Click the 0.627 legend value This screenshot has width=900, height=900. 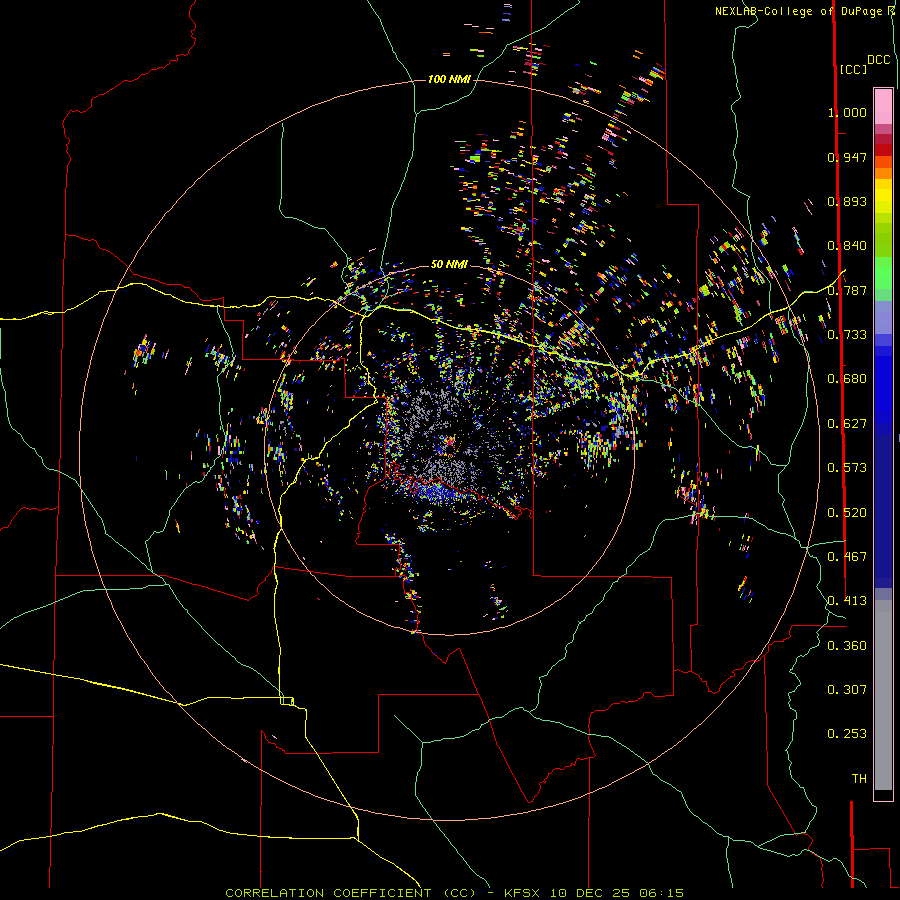tap(847, 423)
